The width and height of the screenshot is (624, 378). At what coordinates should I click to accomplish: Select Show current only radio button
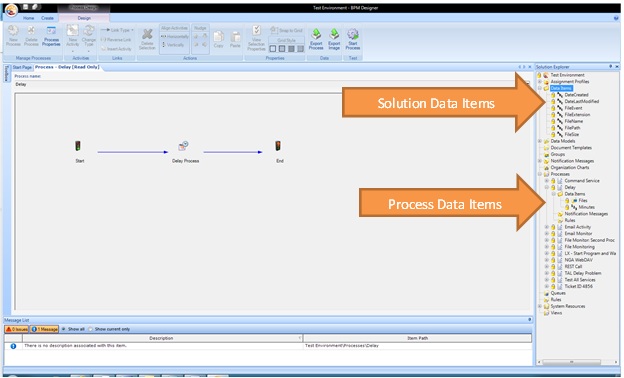click(90, 329)
